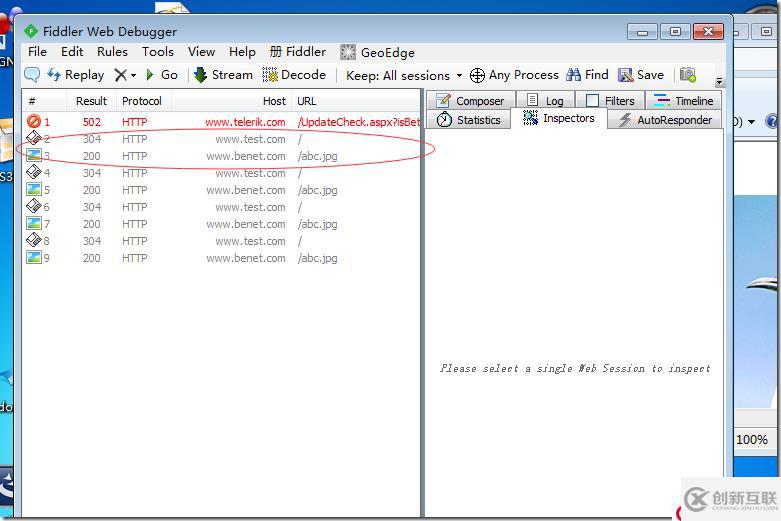Viewport: 781px width, 521px height.
Task: Click 502 result in session 1
Action: click(x=92, y=122)
